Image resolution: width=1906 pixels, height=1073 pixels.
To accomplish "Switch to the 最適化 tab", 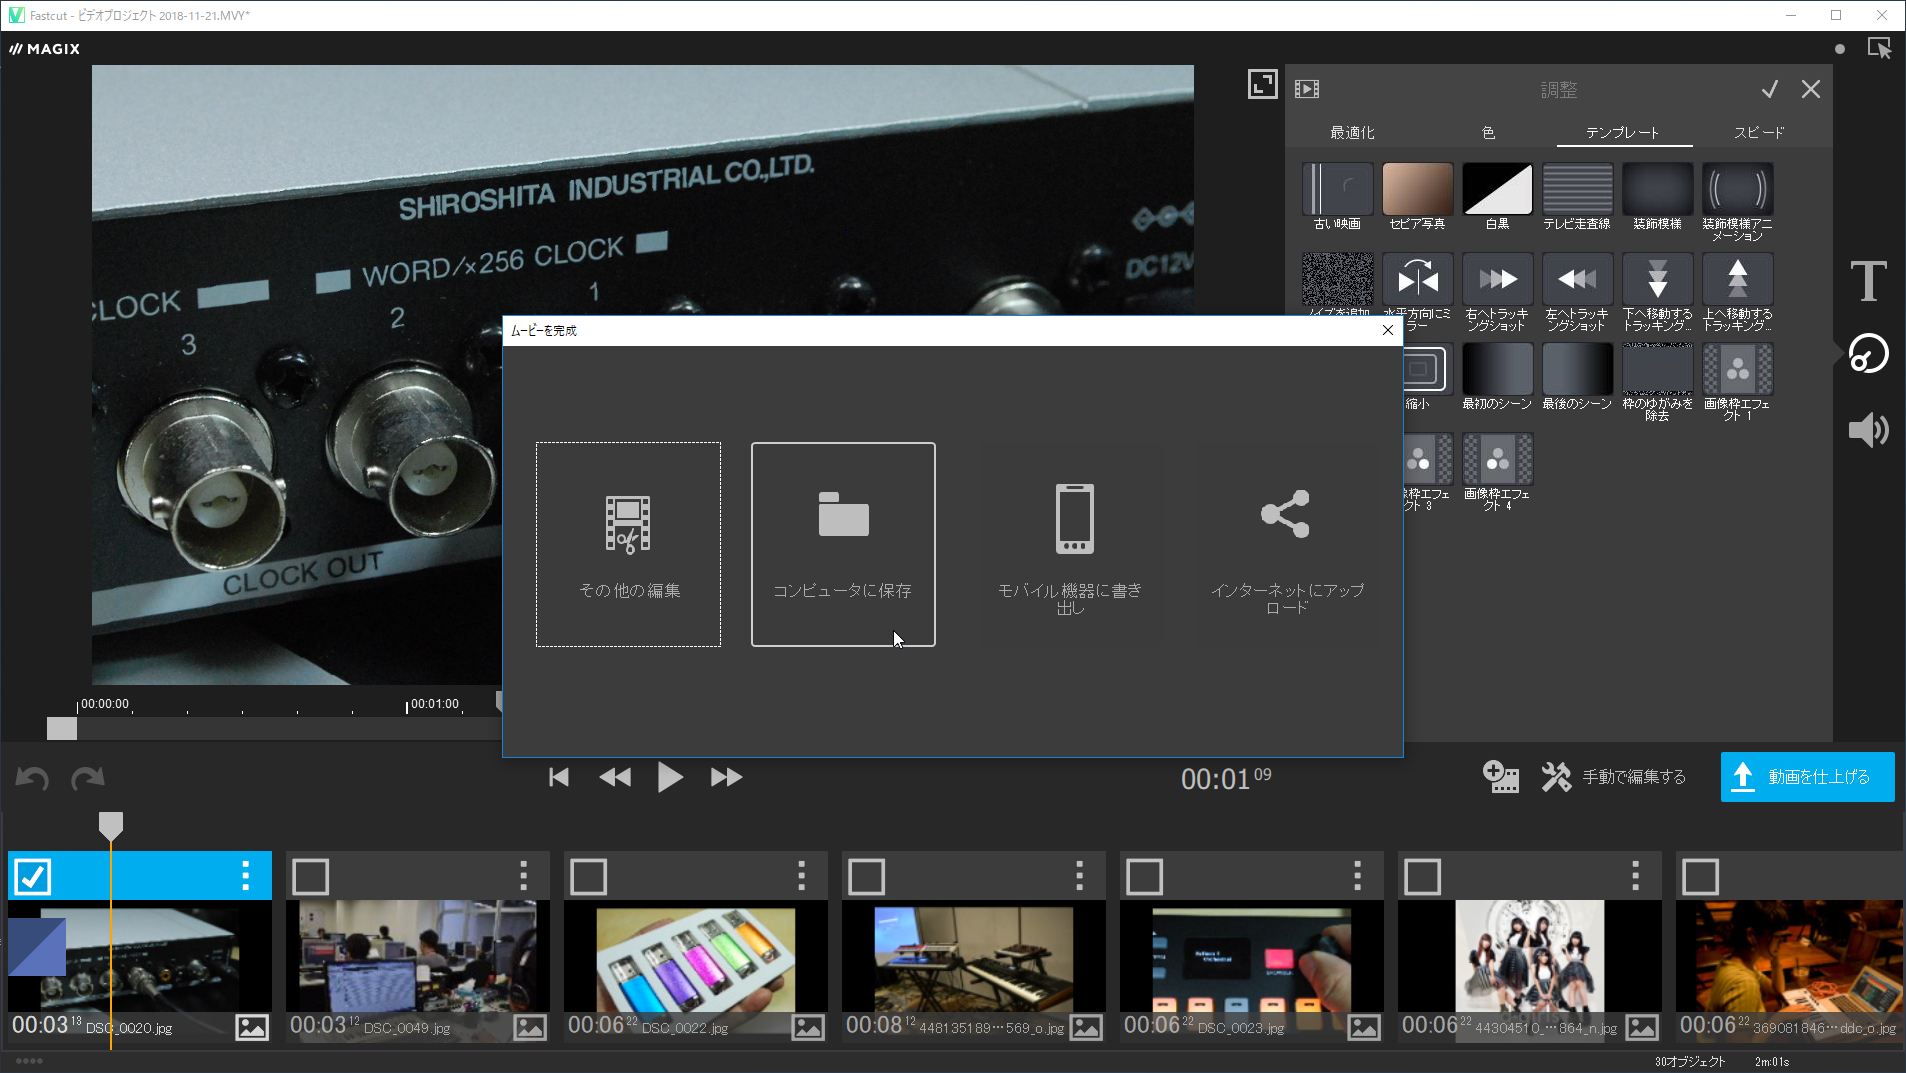I will (x=1352, y=132).
